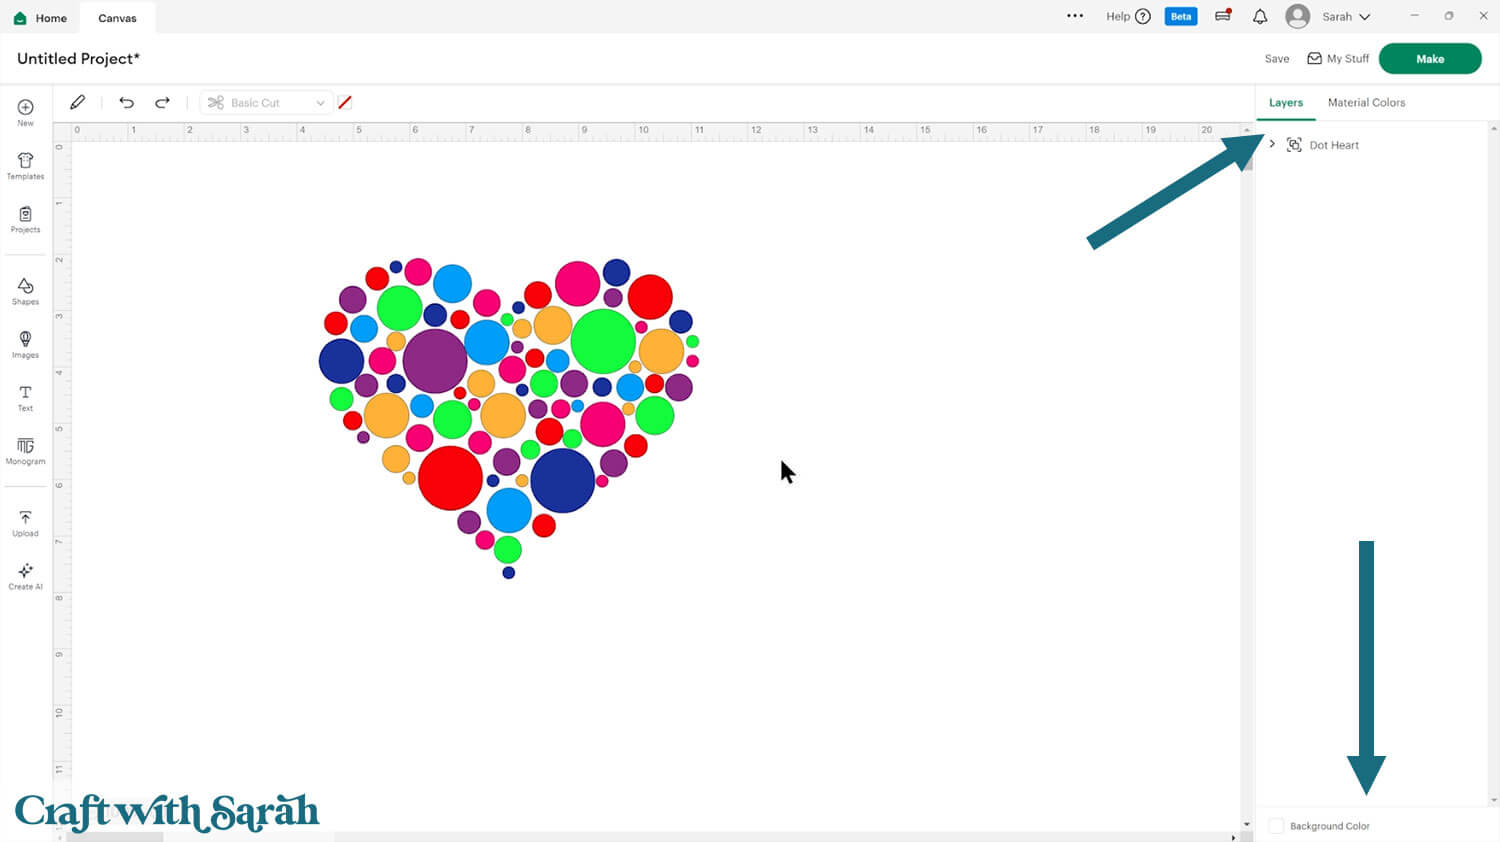
Task: Click the red slash linetype color swatch
Action: [345, 102]
